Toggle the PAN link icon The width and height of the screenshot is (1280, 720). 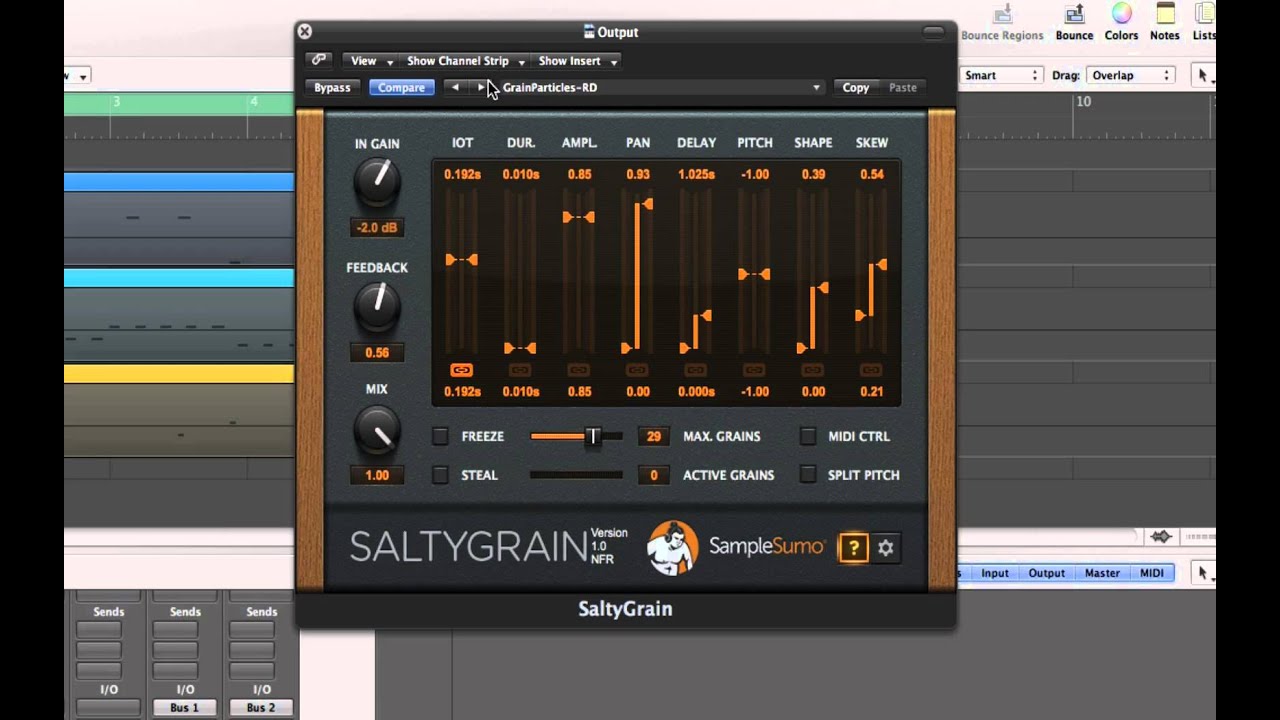637,370
